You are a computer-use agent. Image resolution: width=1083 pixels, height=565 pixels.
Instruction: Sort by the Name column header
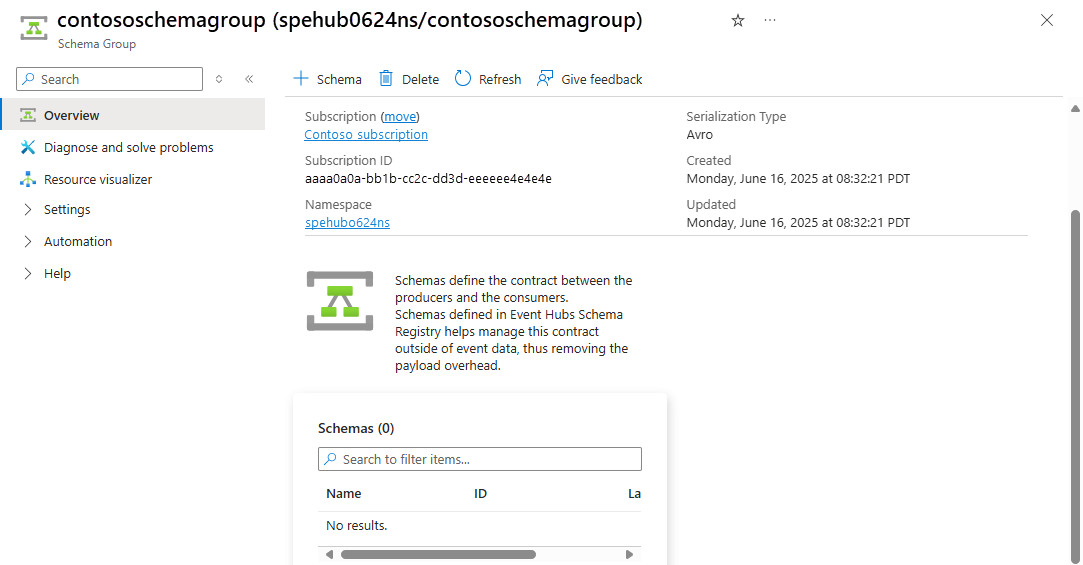point(344,493)
